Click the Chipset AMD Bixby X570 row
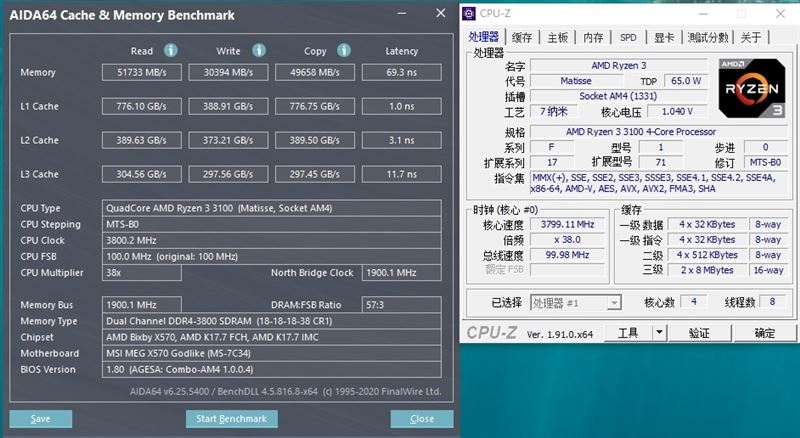Screen dimensions: 800x438 [x=271, y=337]
